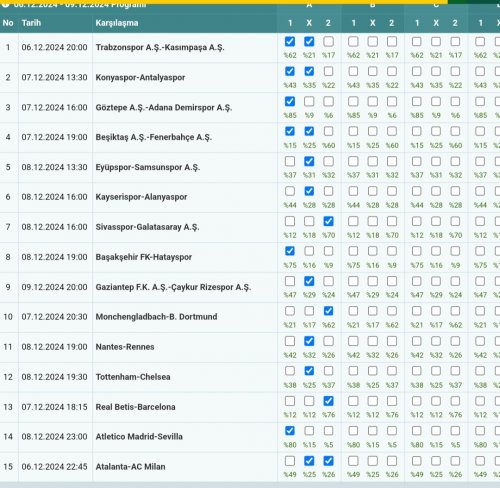Select match name 'Konyaspor-Antalyaspor'

(140, 77)
